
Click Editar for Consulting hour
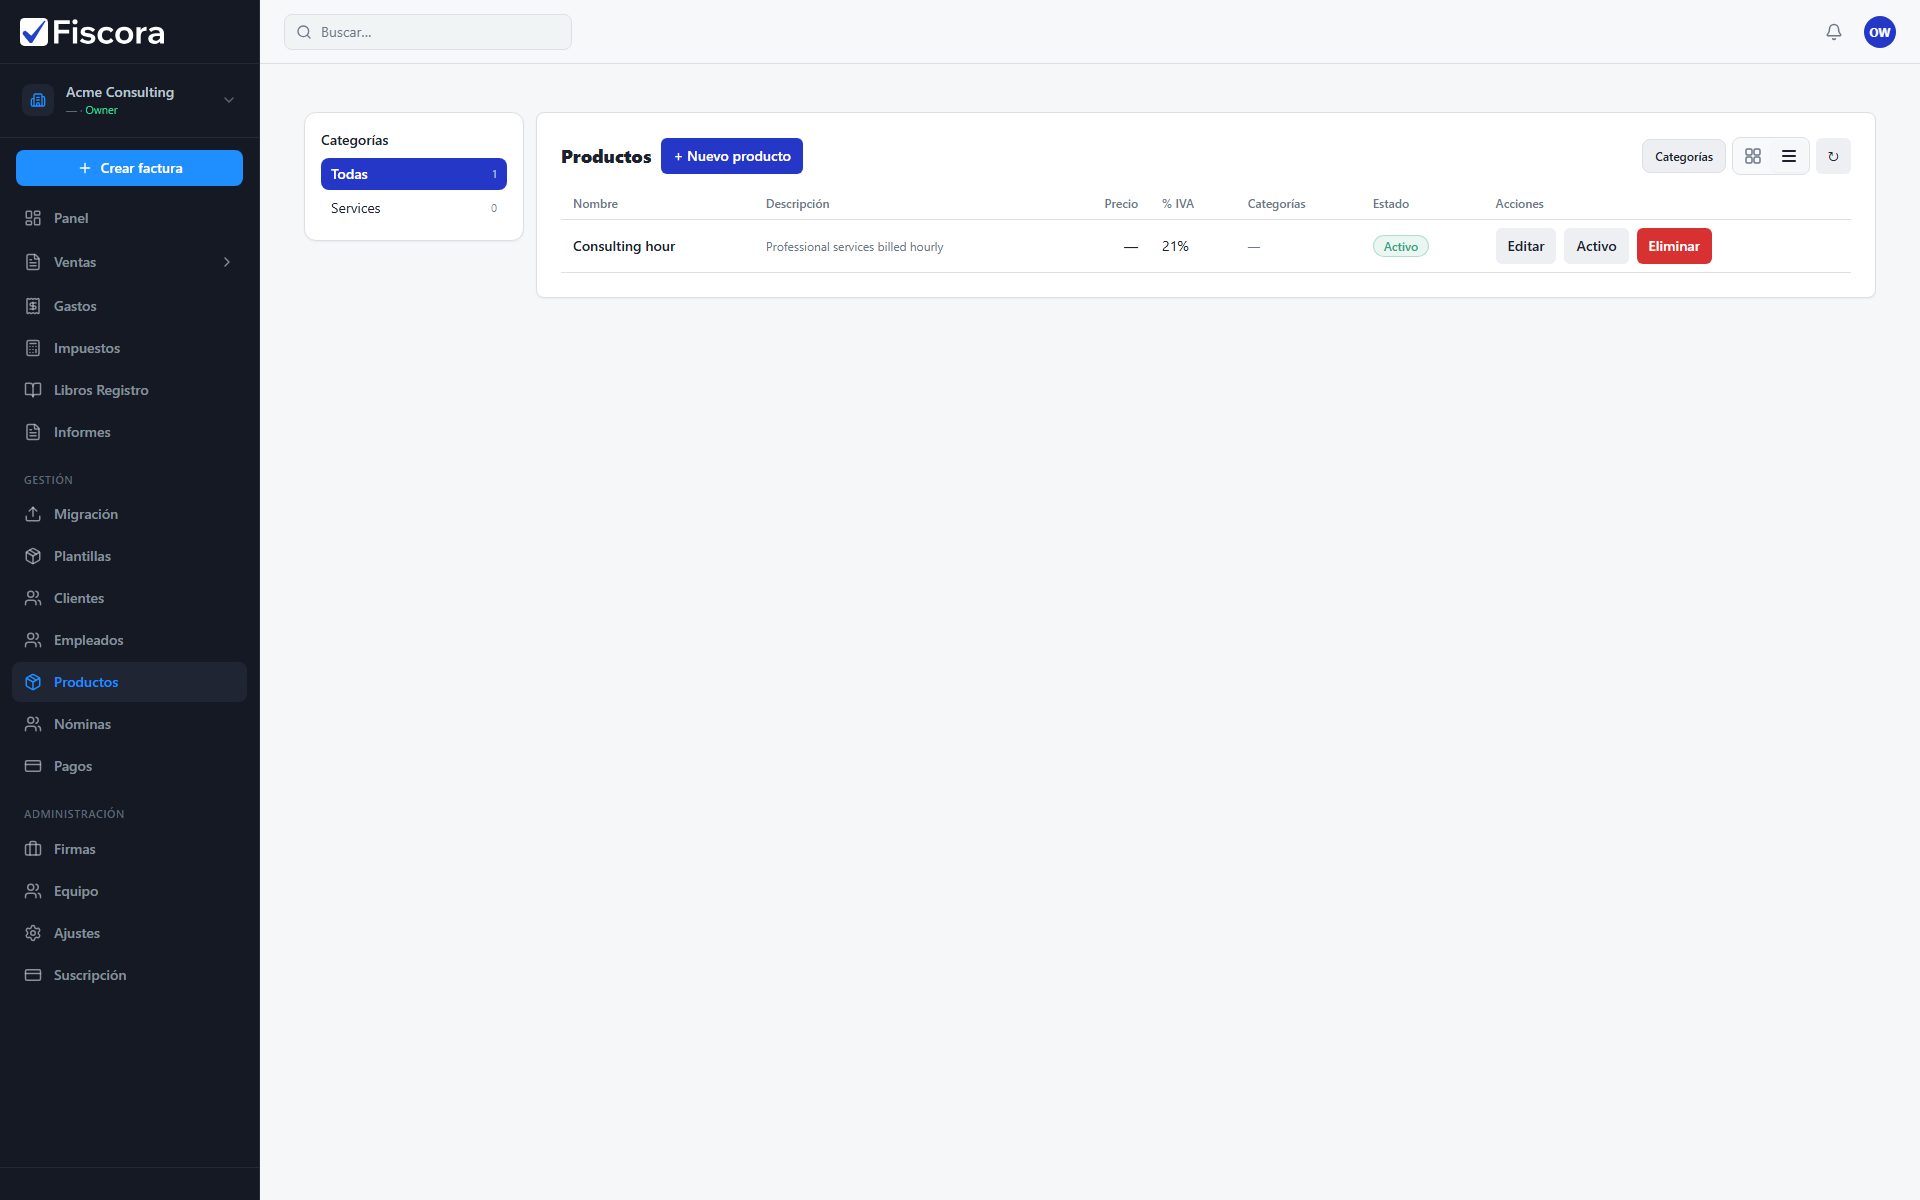1525,246
